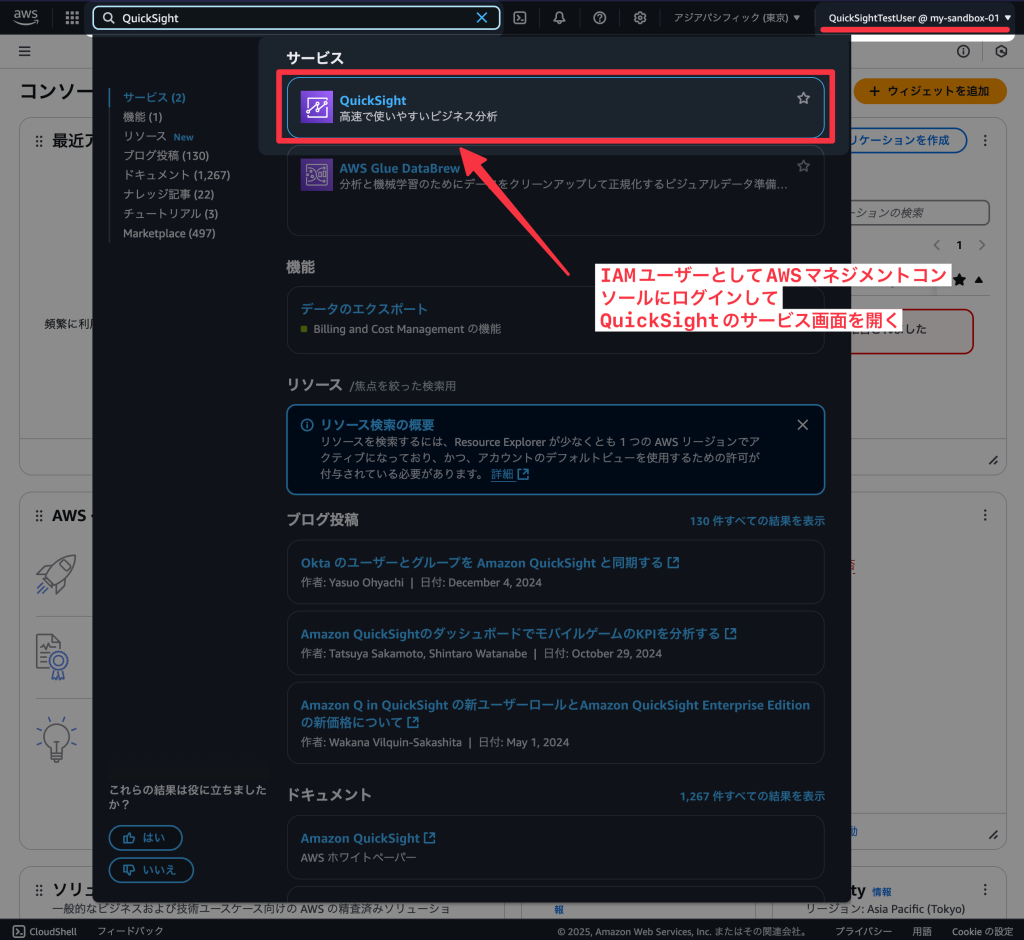
Task: Open the settings gear icon
Action: click(640, 18)
